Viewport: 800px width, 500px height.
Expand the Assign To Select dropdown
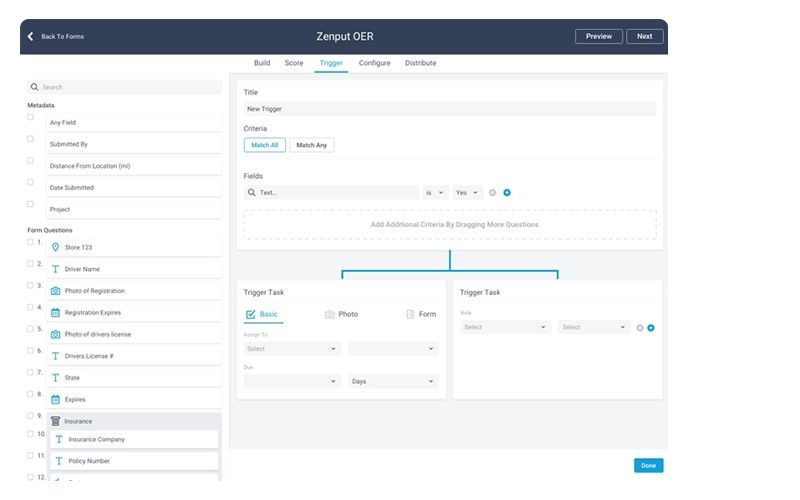(x=291, y=349)
